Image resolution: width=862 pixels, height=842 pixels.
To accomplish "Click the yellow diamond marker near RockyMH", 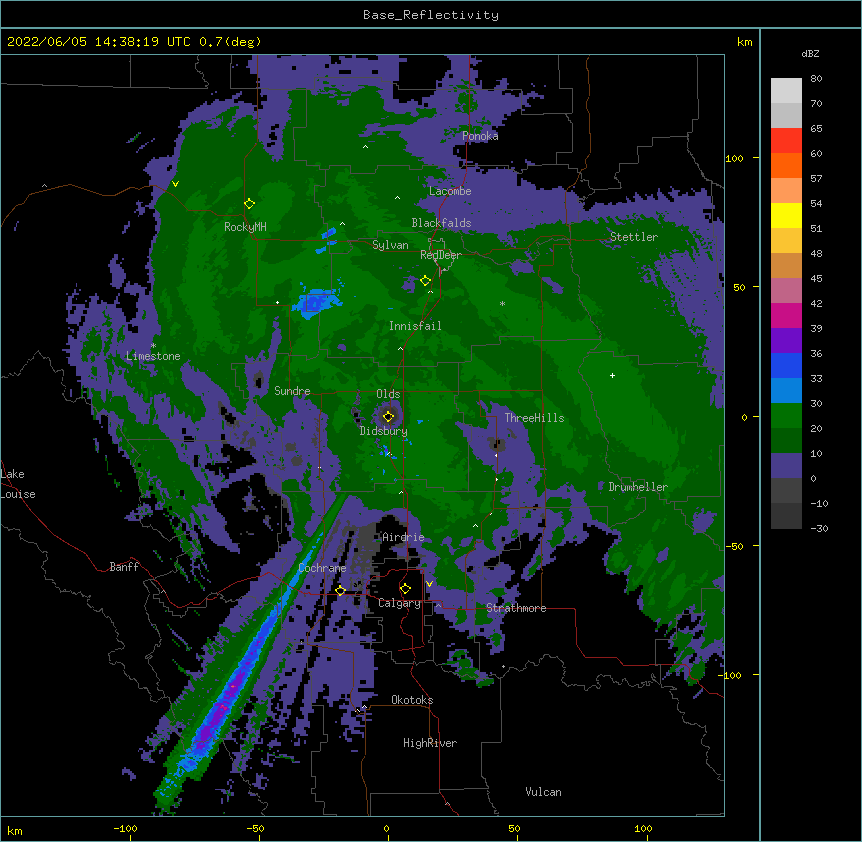I will tap(250, 204).
